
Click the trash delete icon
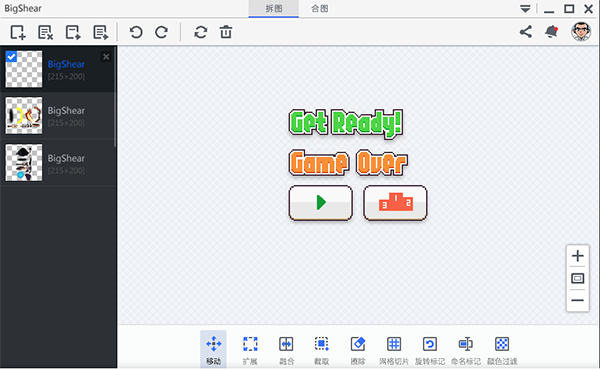coord(226,32)
